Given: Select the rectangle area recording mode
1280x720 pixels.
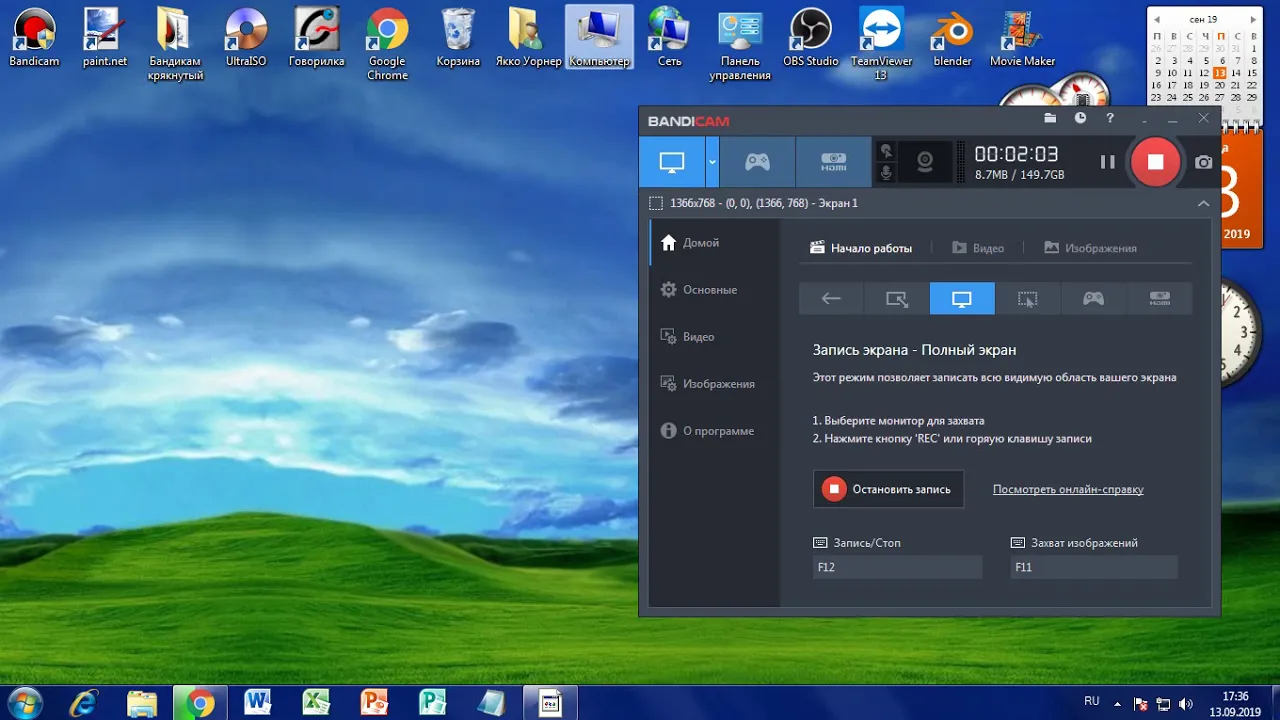Looking at the screenshot, I should (x=897, y=298).
